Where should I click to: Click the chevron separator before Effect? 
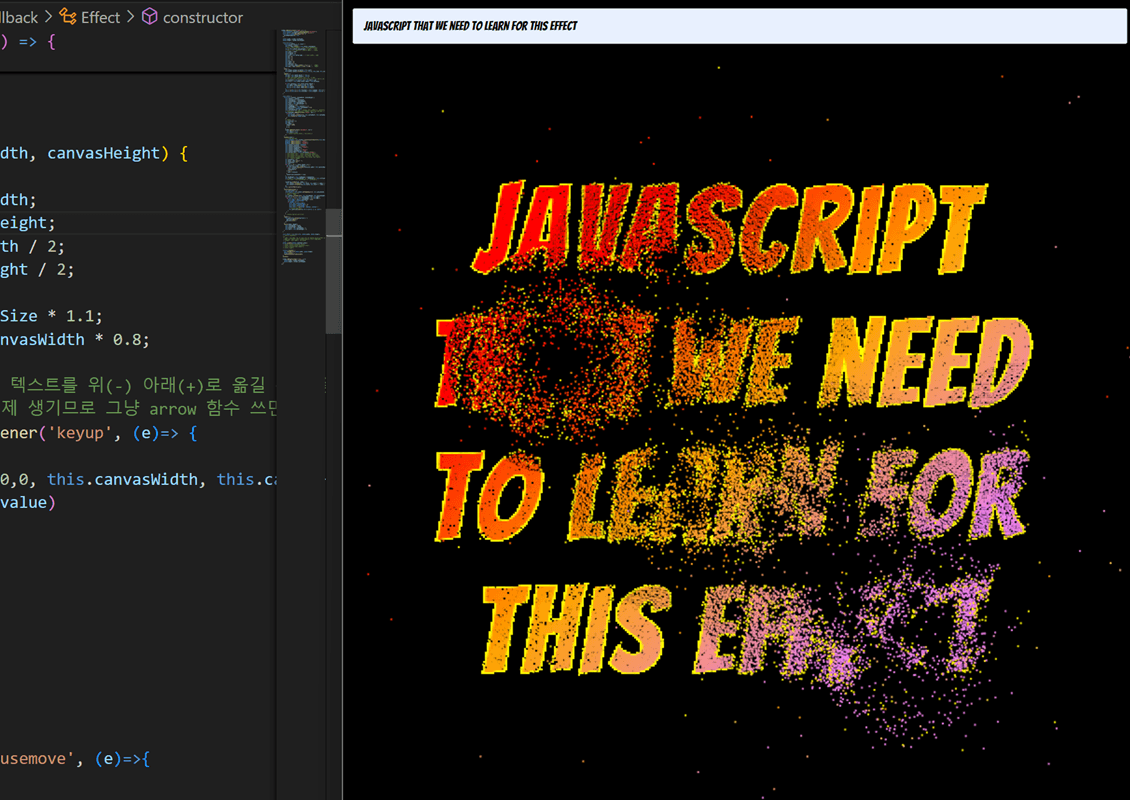(x=48, y=17)
